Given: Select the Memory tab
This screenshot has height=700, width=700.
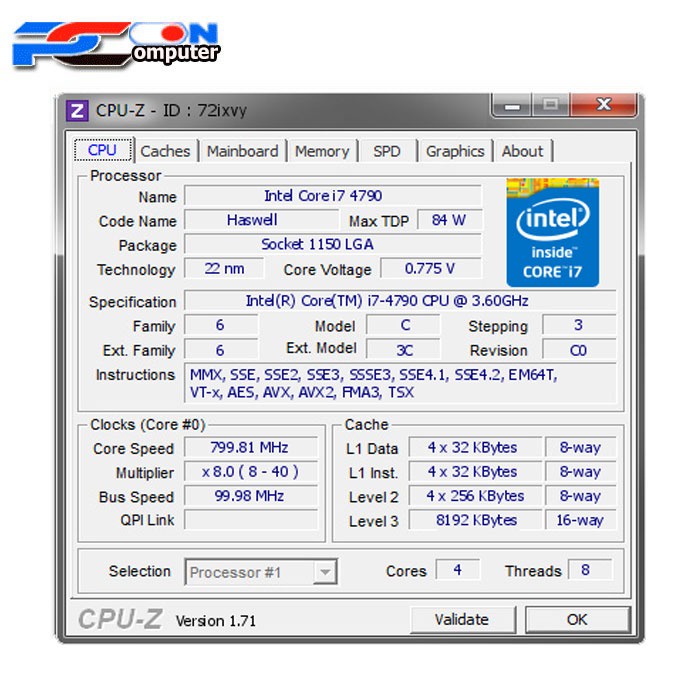Looking at the screenshot, I should coord(322,151).
